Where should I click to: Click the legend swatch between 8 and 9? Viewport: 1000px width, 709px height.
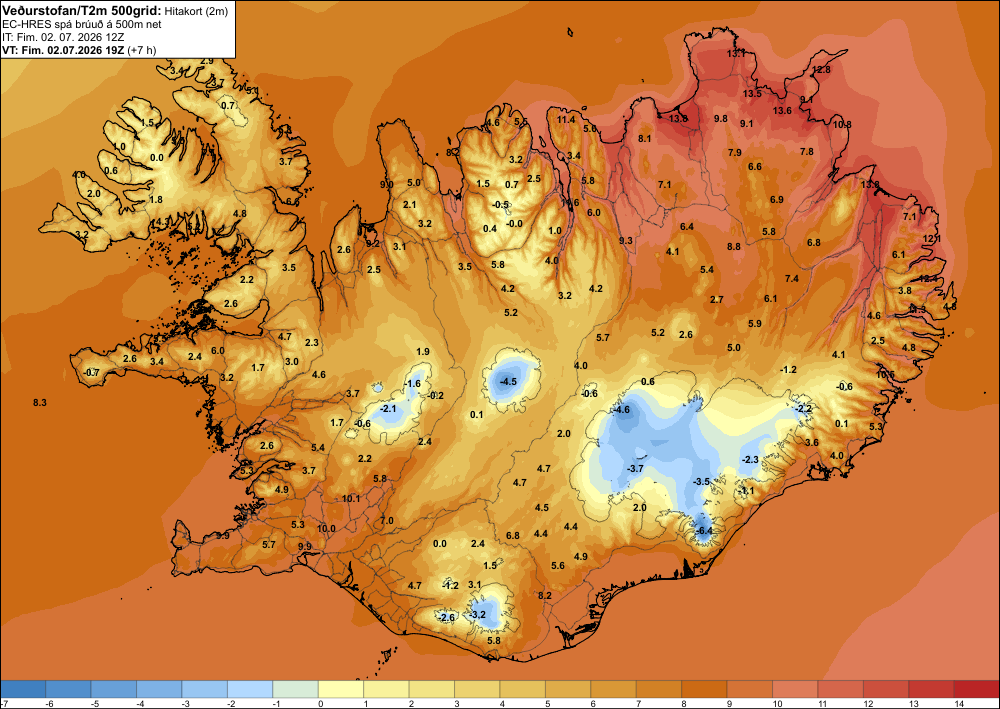704,689
